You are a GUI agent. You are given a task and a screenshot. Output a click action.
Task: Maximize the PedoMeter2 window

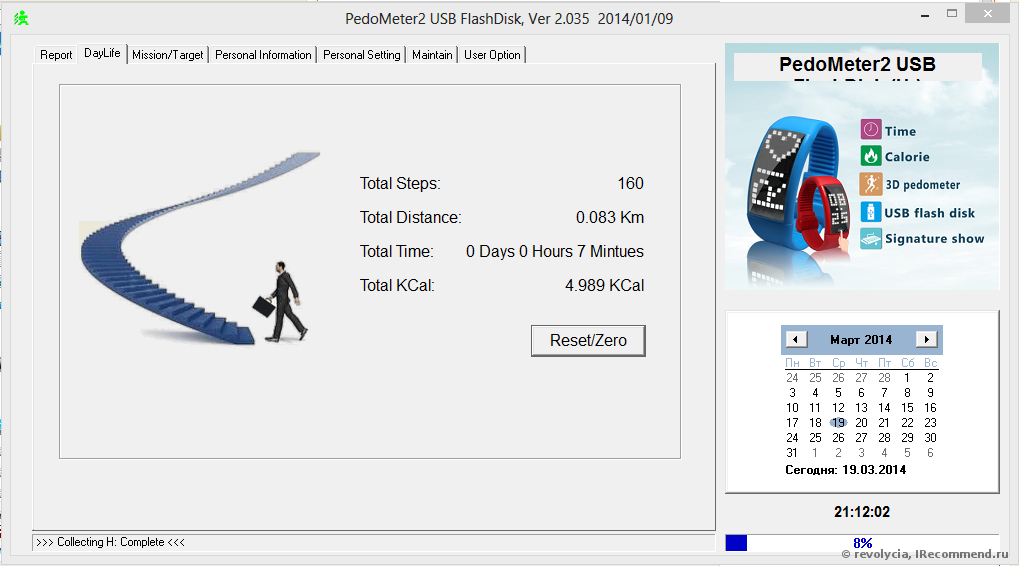click(951, 14)
